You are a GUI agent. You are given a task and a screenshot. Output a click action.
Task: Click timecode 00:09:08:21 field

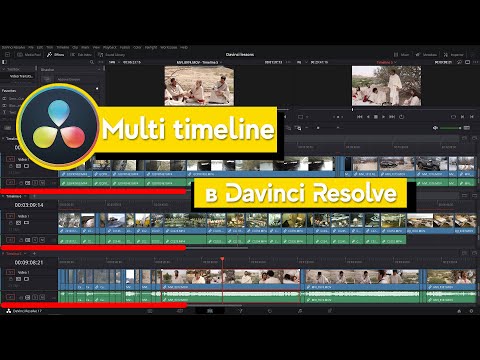click(29, 262)
